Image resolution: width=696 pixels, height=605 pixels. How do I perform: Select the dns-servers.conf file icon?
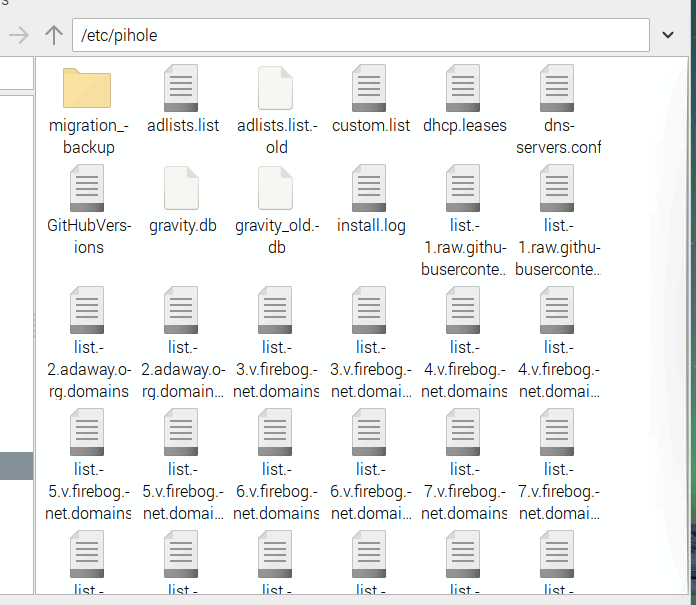point(557,88)
